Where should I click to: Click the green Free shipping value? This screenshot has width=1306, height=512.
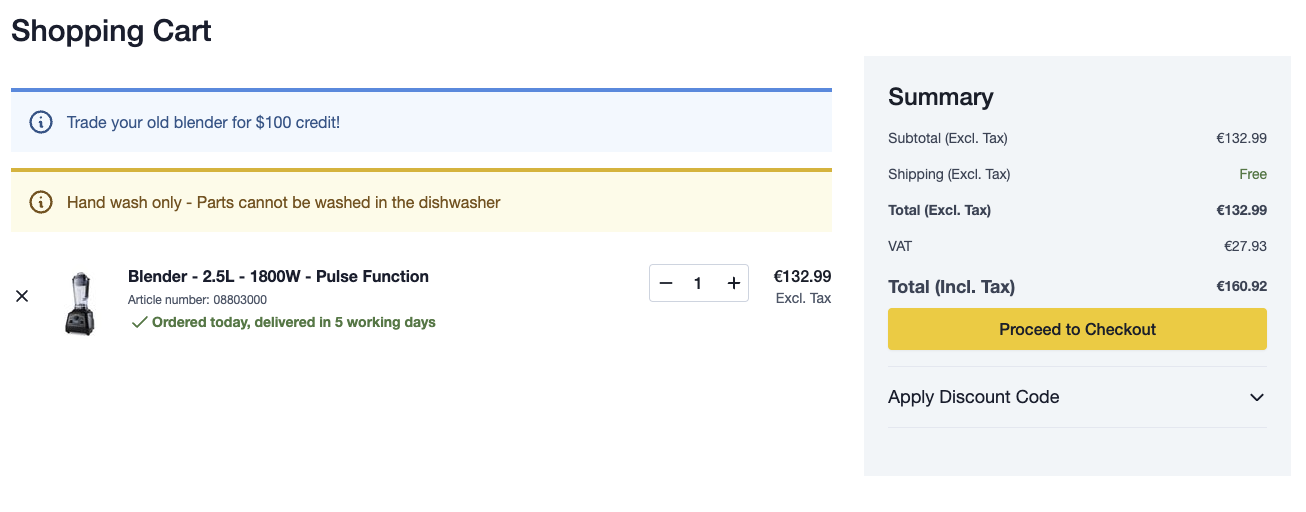coord(1252,174)
